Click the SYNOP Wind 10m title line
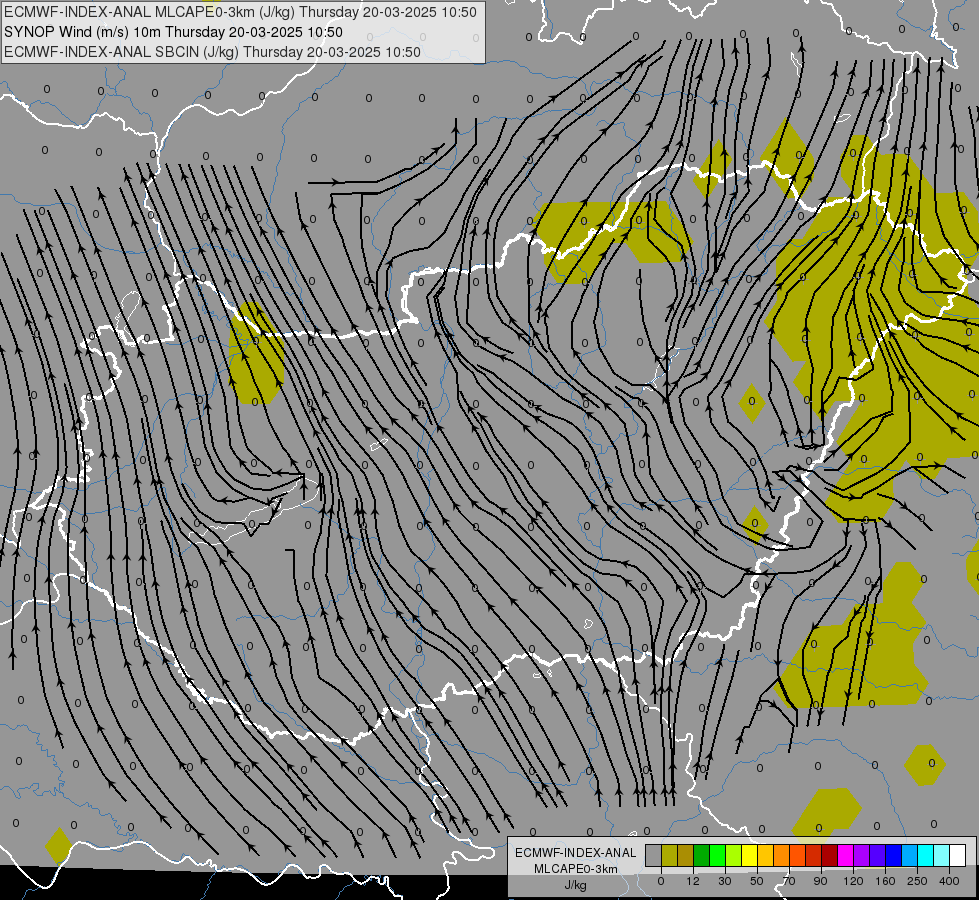The width and height of the screenshot is (979, 900). pyautogui.click(x=173, y=32)
